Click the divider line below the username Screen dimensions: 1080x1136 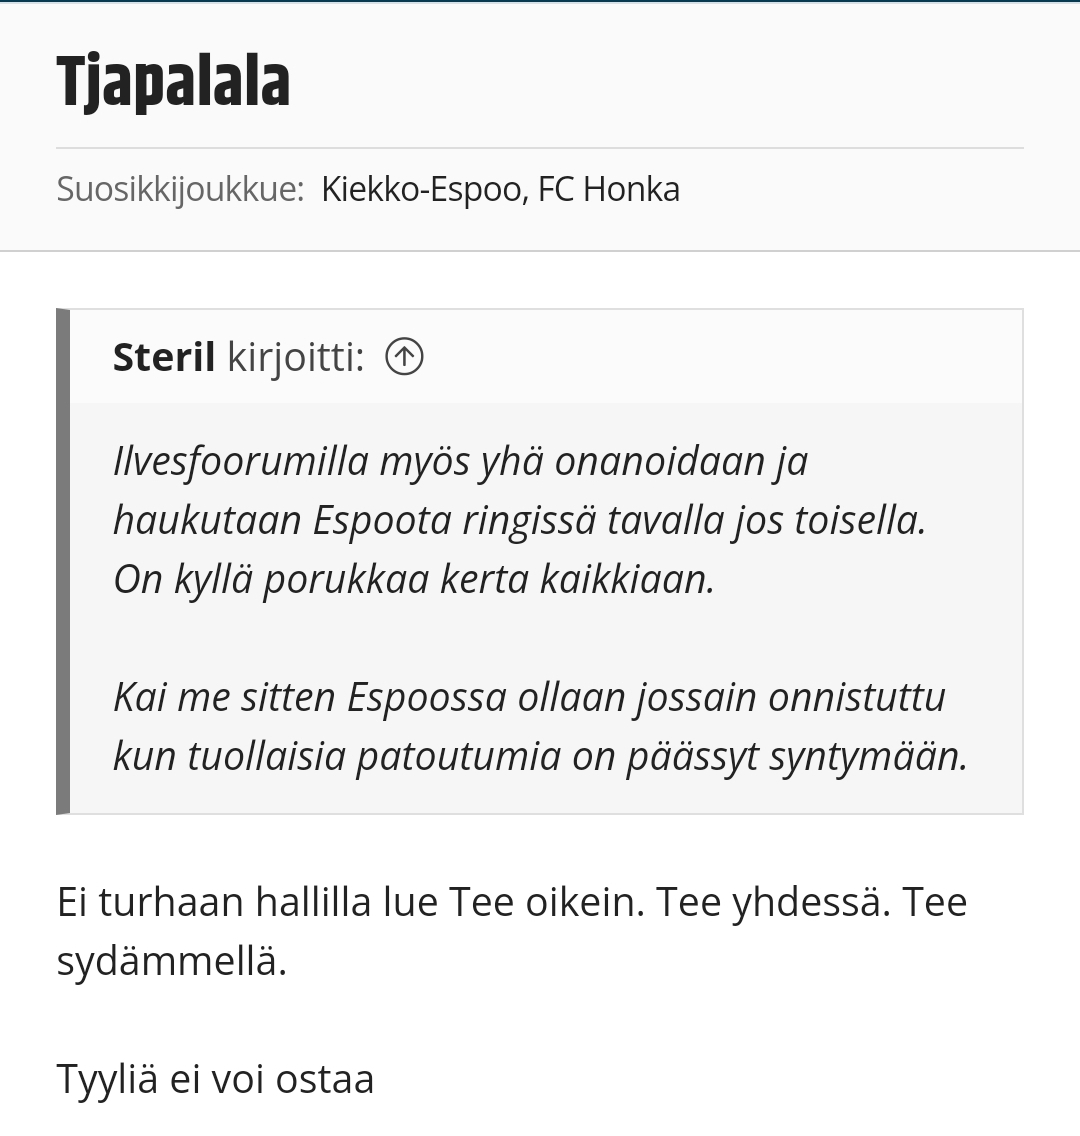point(540,148)
